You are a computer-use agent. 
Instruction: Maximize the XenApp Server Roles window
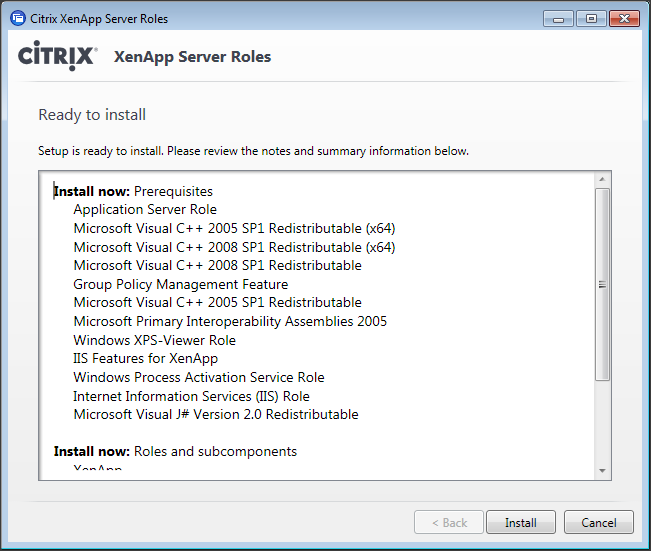(590, 17)
